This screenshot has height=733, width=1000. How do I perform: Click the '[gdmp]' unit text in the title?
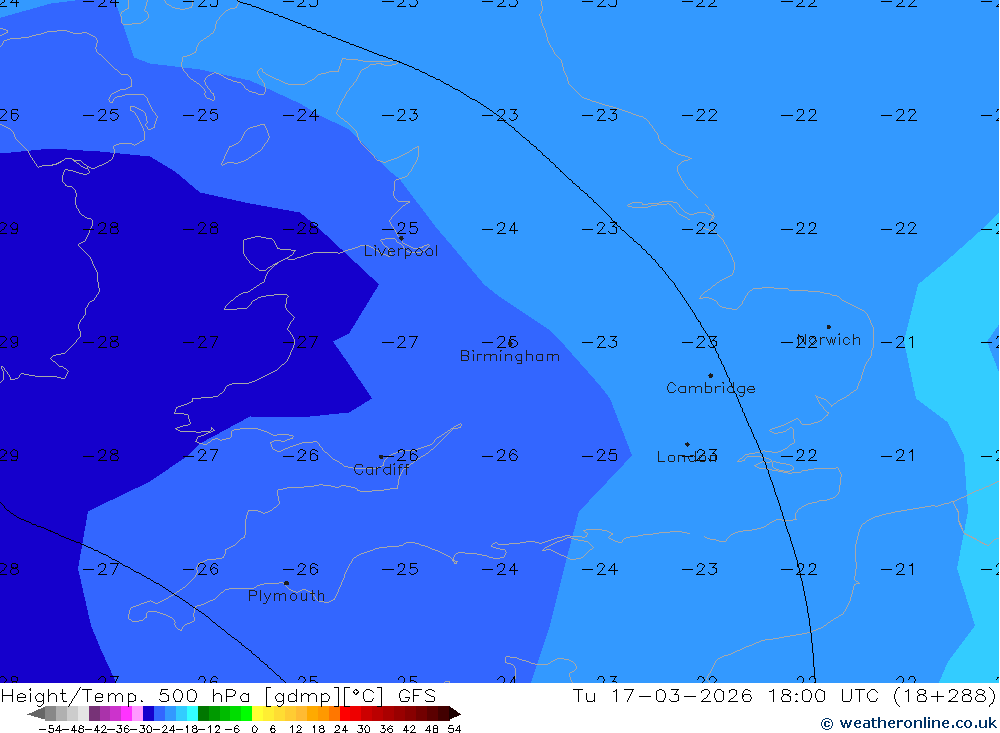pyautogui.click(x=302, y=696)
